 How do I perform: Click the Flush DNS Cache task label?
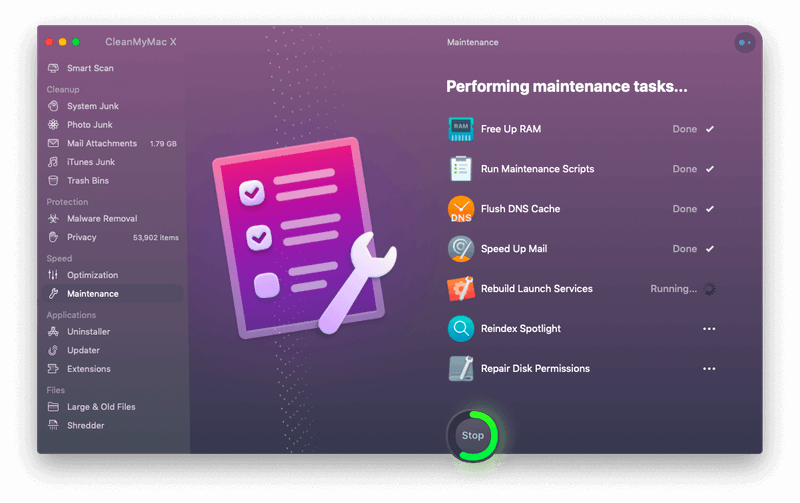click(520, 209)
